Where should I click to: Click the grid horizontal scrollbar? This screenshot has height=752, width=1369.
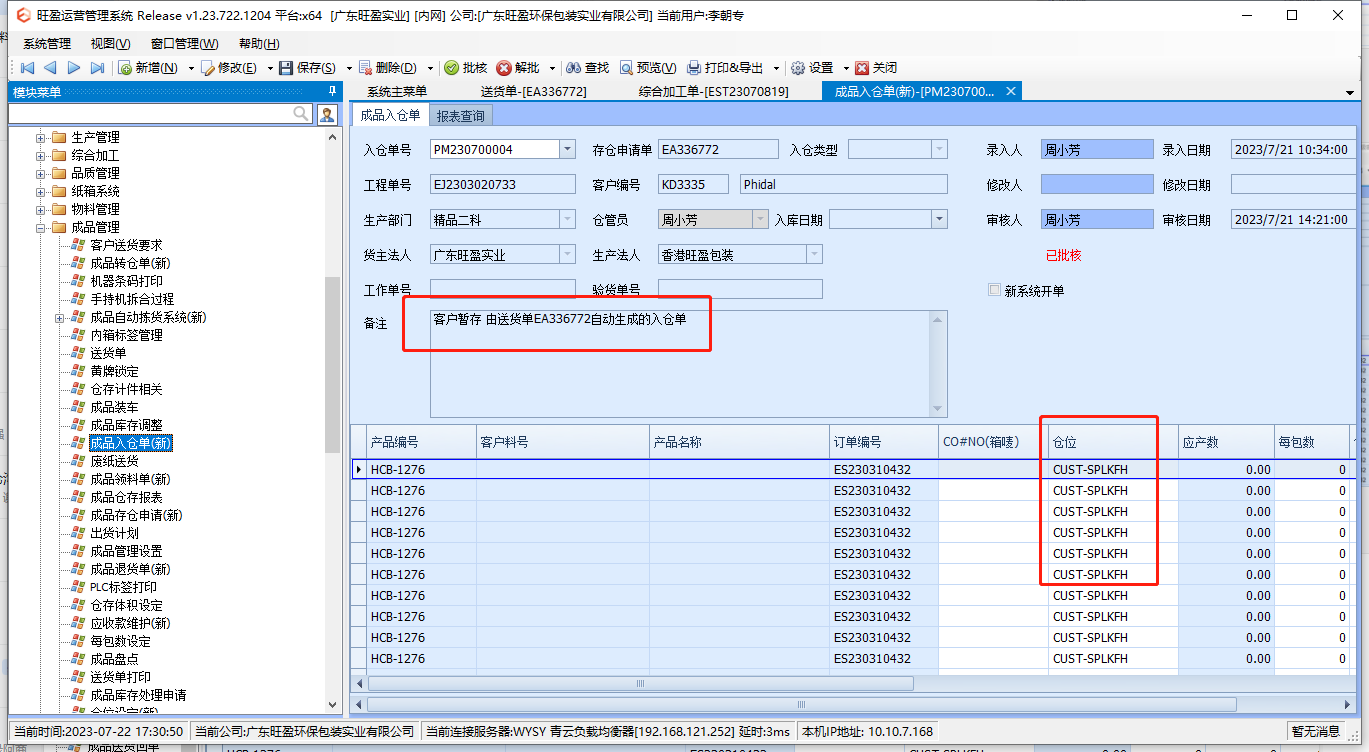point(640,684)
